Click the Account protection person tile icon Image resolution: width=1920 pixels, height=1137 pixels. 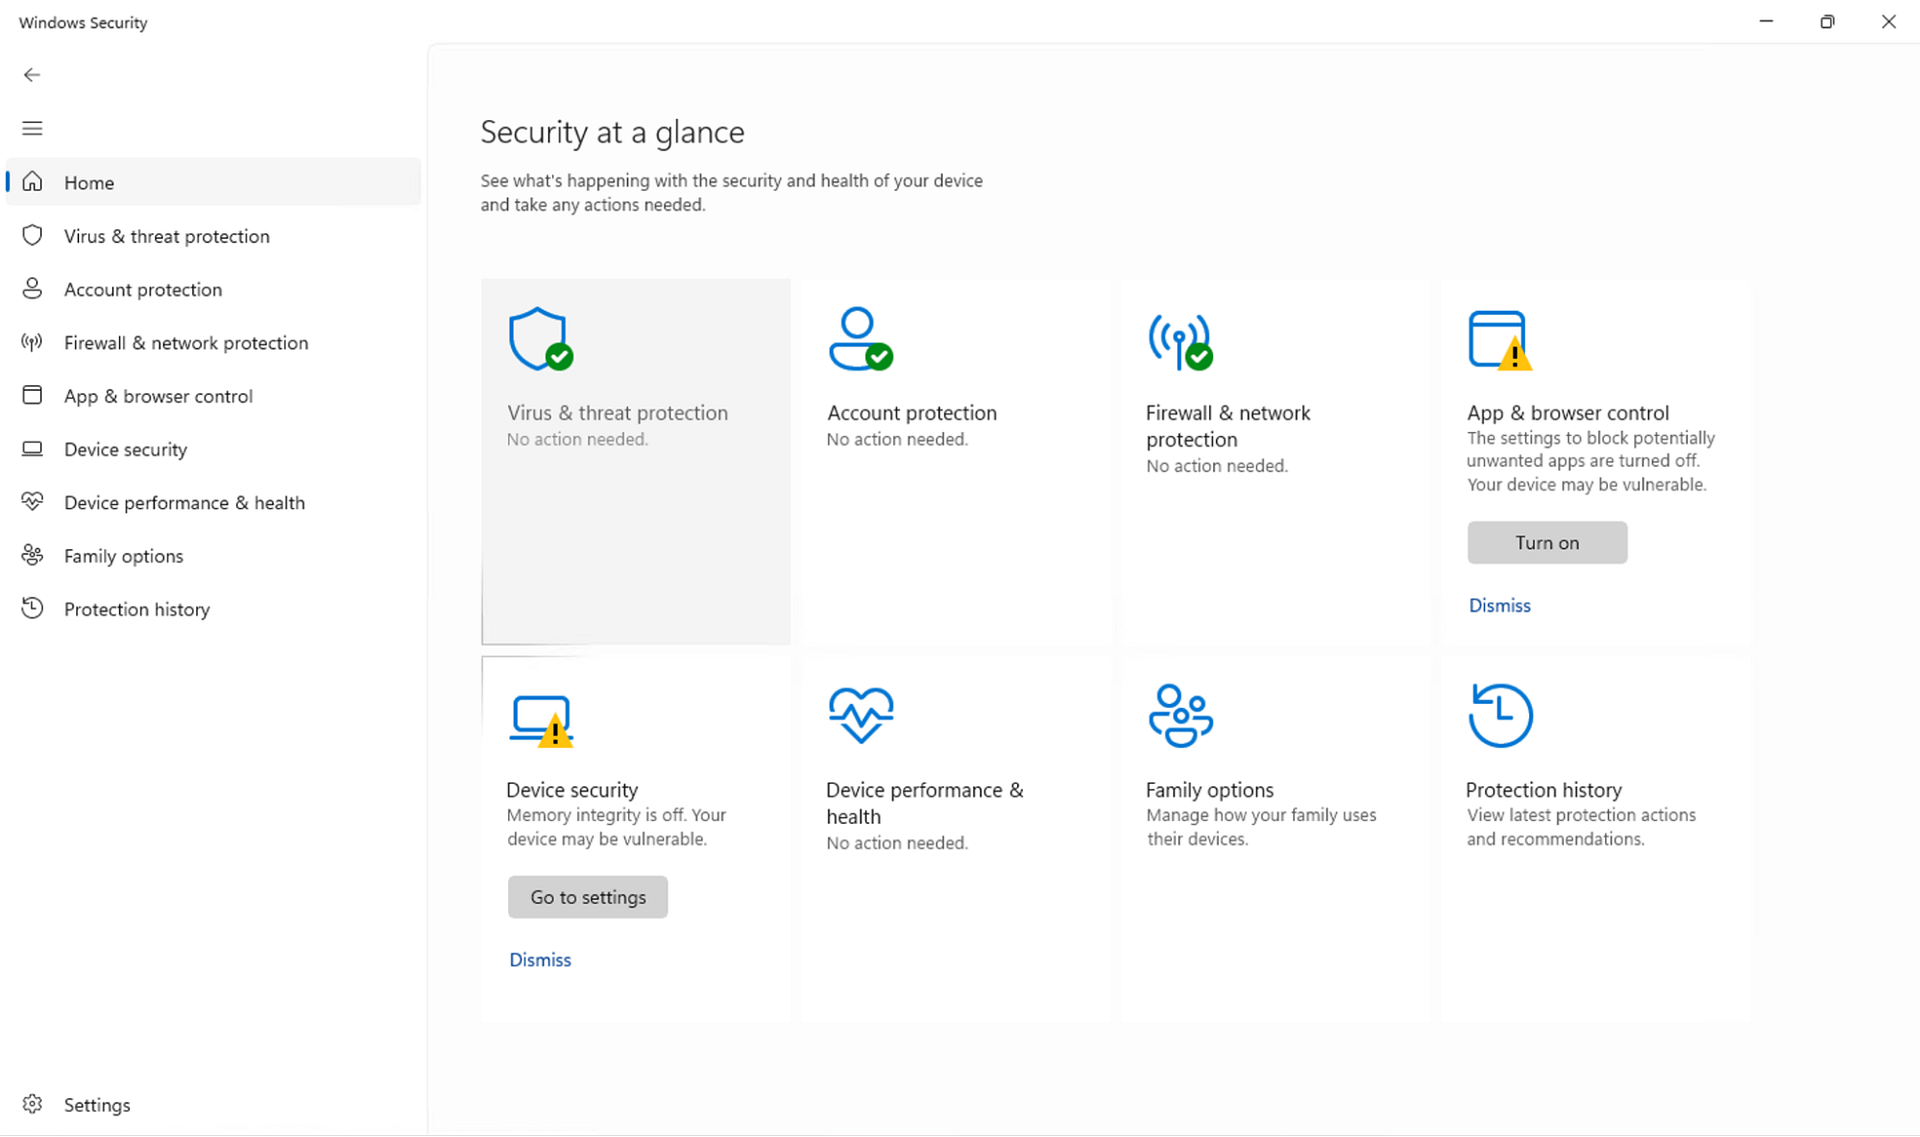[x=860, y=339]
